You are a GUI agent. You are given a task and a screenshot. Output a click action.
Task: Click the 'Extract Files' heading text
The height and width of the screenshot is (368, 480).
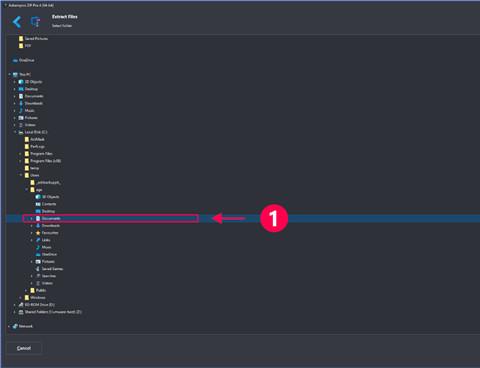pos(65,17)
